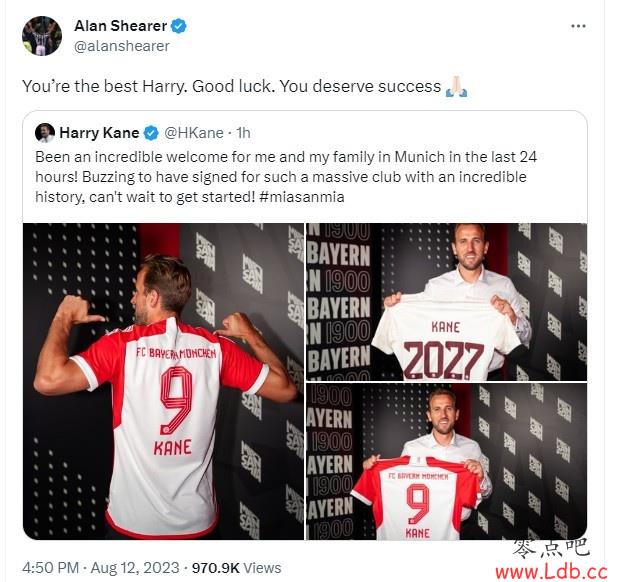
Task: Click the folded hands emoji
Action: 456,87
